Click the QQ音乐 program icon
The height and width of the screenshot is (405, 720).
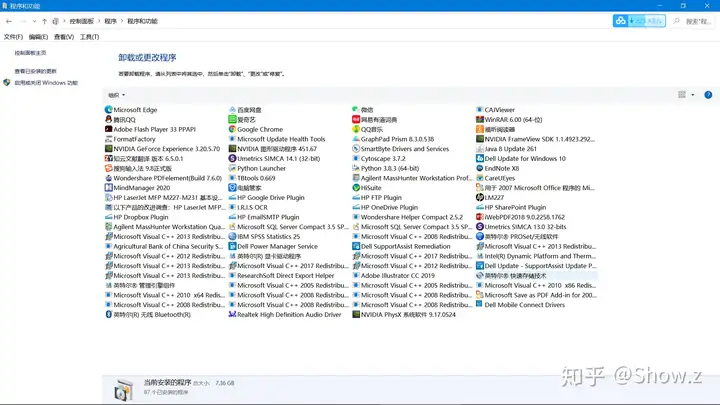tap(356, 129)
